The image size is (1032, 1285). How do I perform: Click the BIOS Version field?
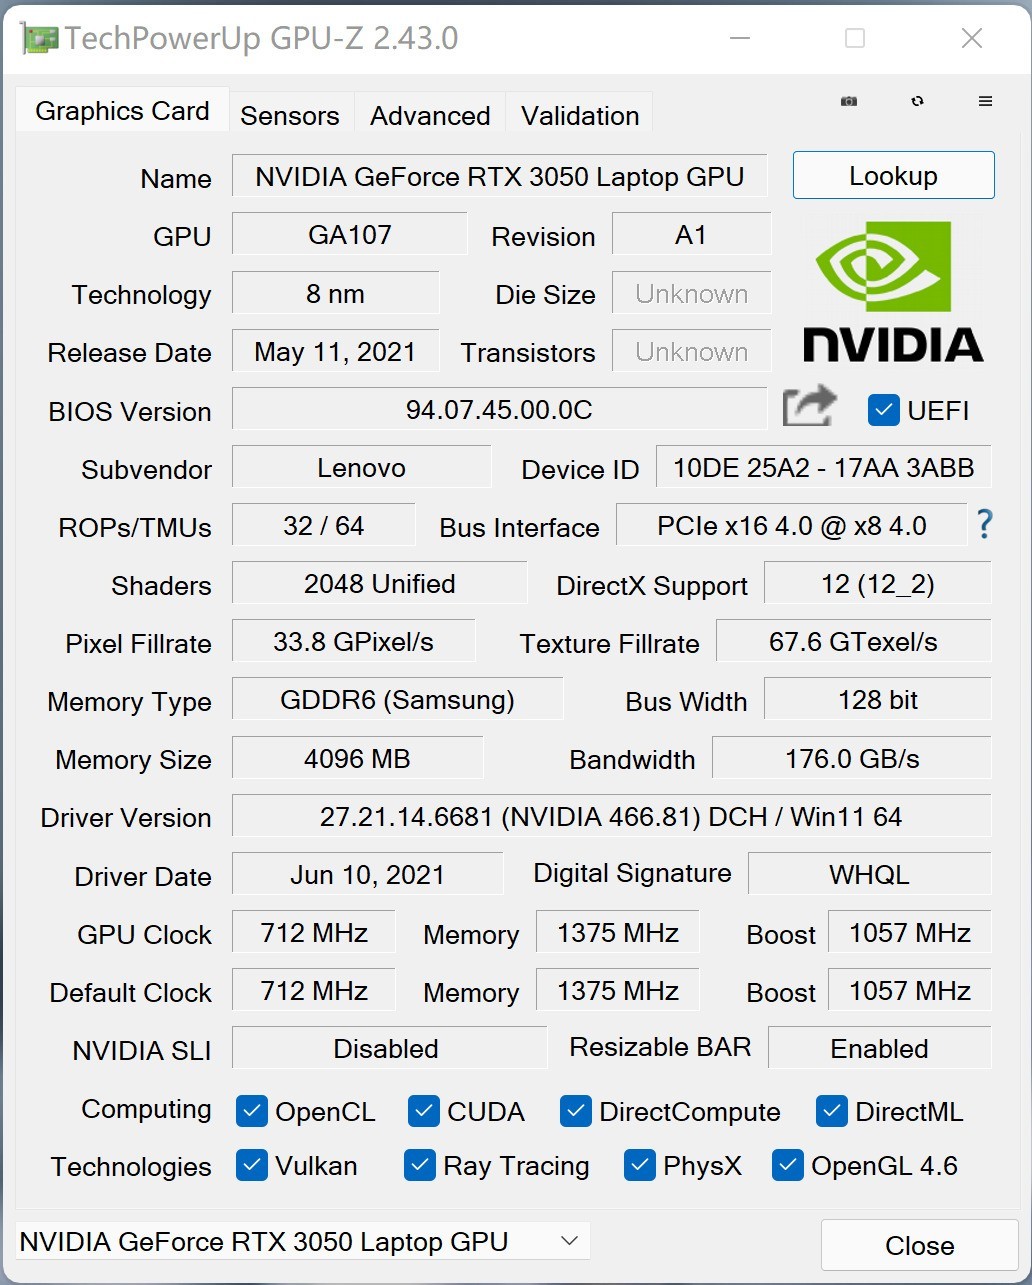499,410
